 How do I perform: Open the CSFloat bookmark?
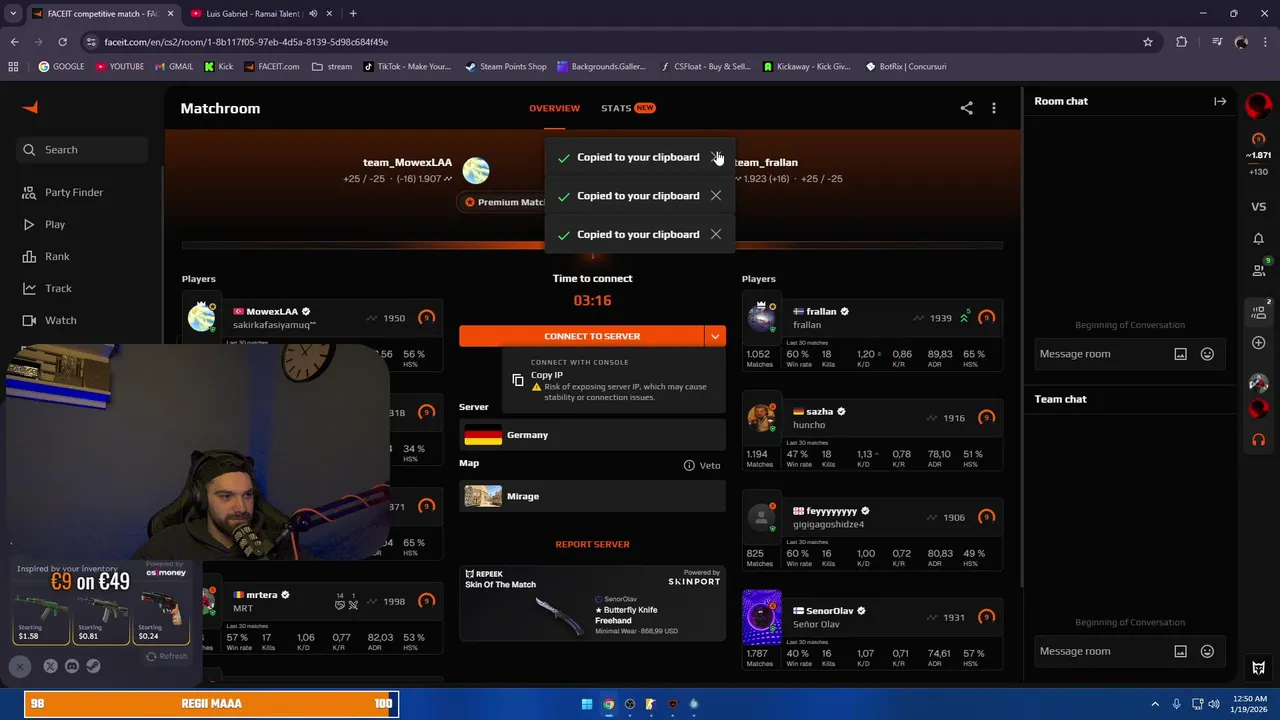pyautogui.click(x=706, y=67)
